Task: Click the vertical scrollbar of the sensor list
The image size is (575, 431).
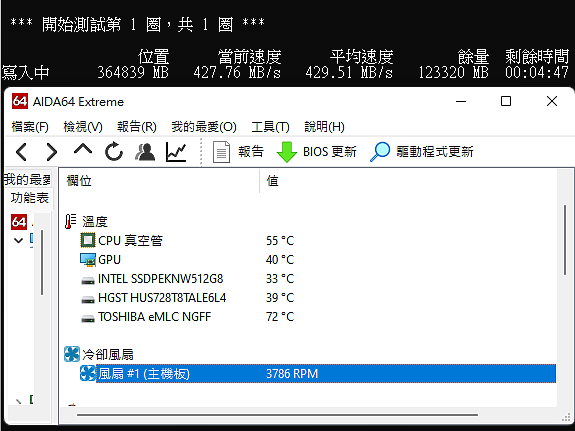Action: point(565,240)
